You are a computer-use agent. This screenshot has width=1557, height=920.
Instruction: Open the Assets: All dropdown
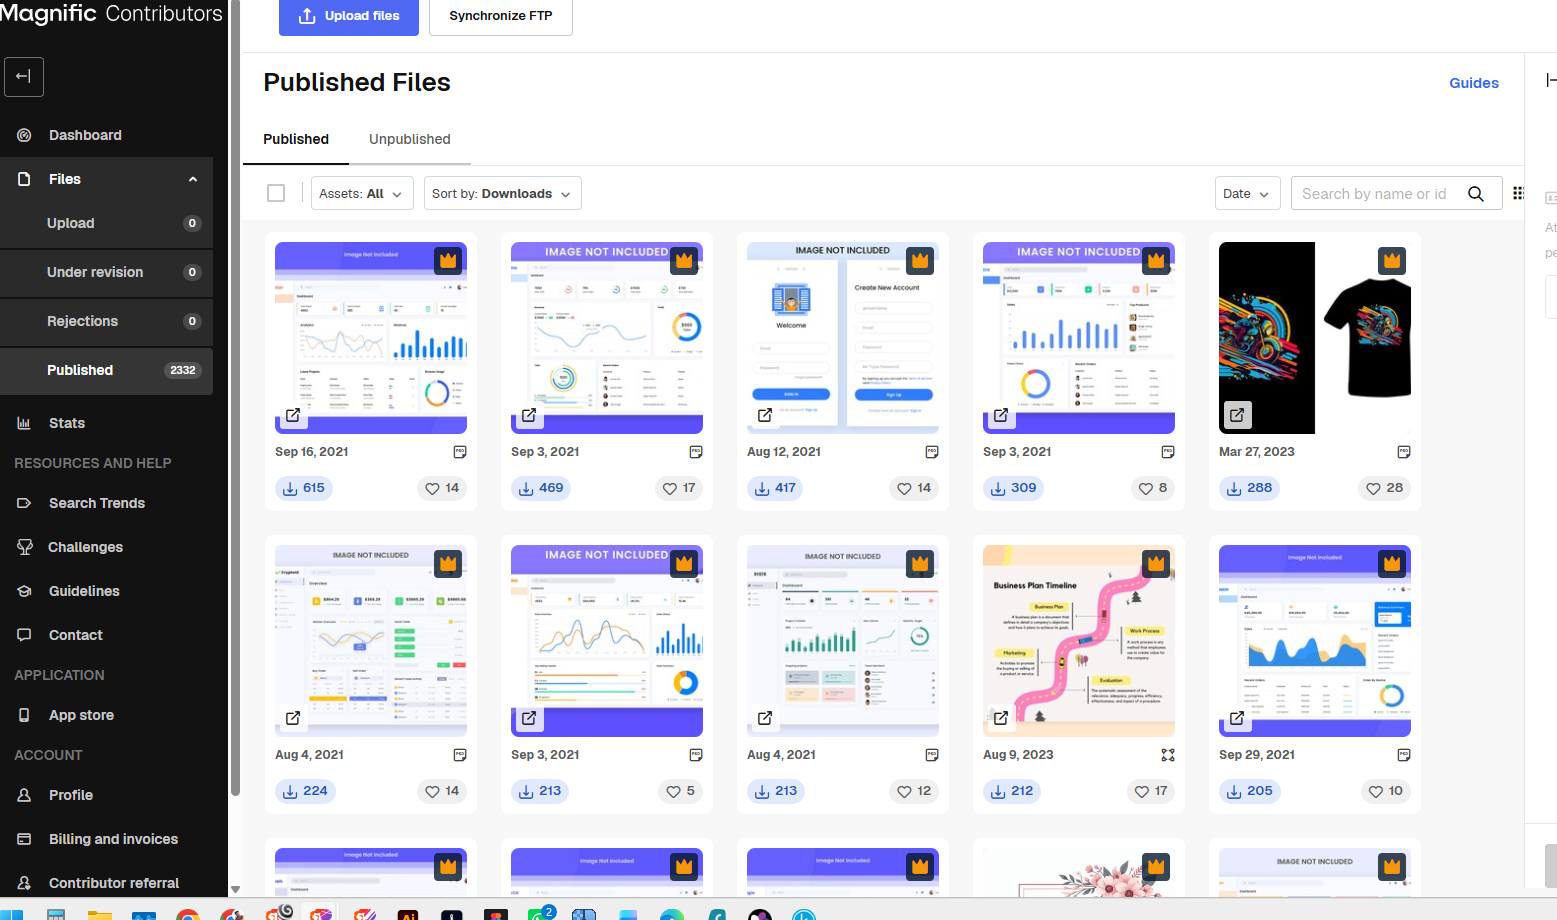pyautogui.click(x=362, y=193)
